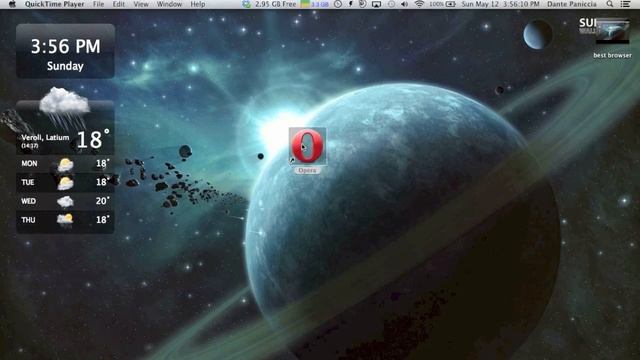
Task: Click the current 18° temperature
Action: (93, 139)
